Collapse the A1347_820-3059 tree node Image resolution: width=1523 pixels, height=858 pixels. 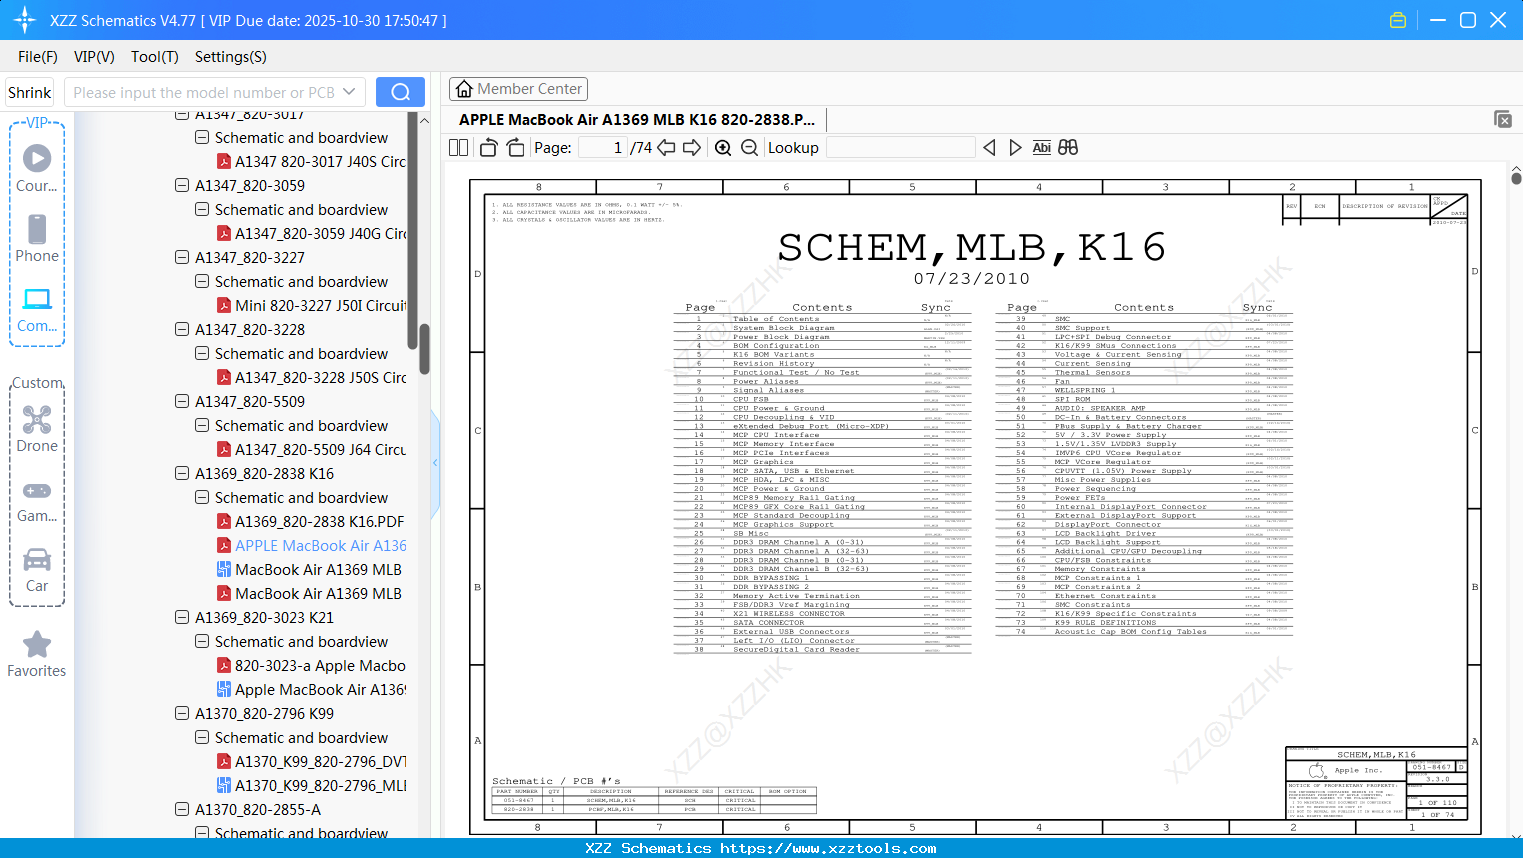tap(182, 185)
